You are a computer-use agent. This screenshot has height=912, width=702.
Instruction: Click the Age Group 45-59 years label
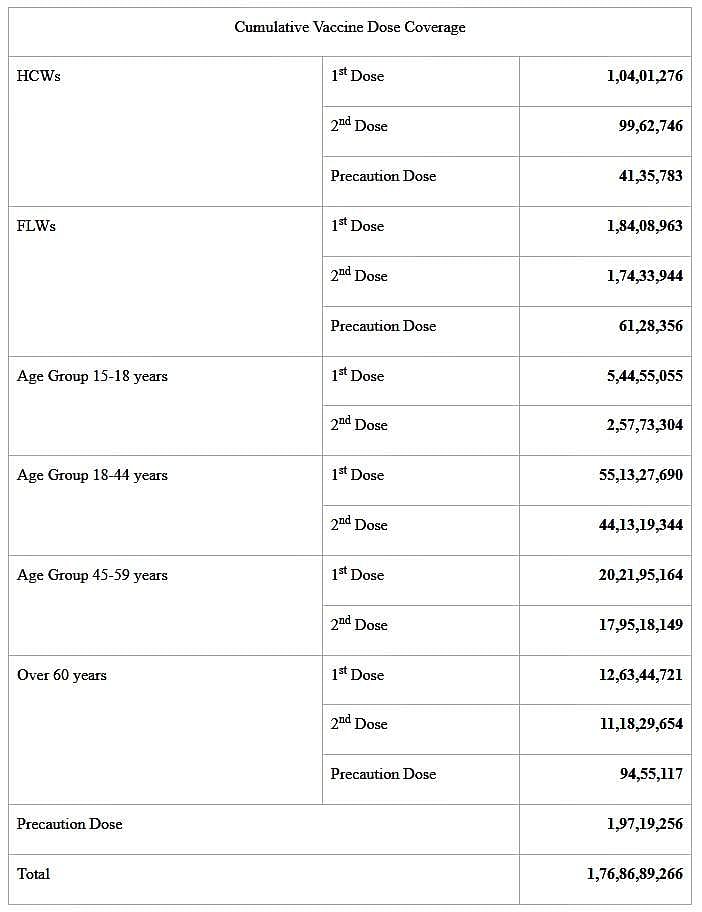tap(92, 575)
